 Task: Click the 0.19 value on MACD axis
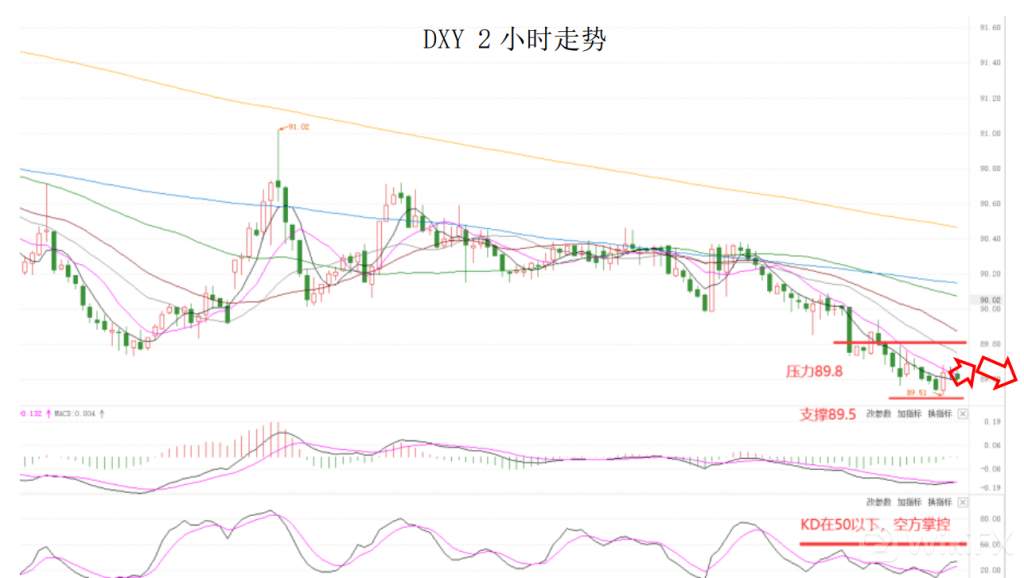pos(992,422)
